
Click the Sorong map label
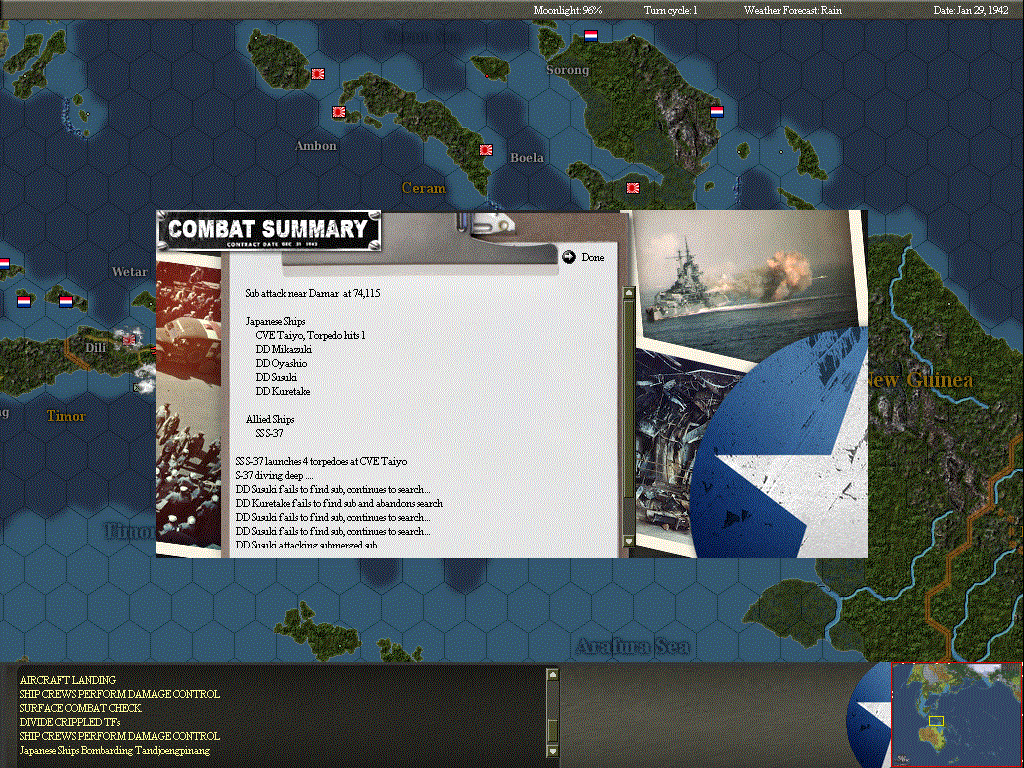(x=567, y=70)
